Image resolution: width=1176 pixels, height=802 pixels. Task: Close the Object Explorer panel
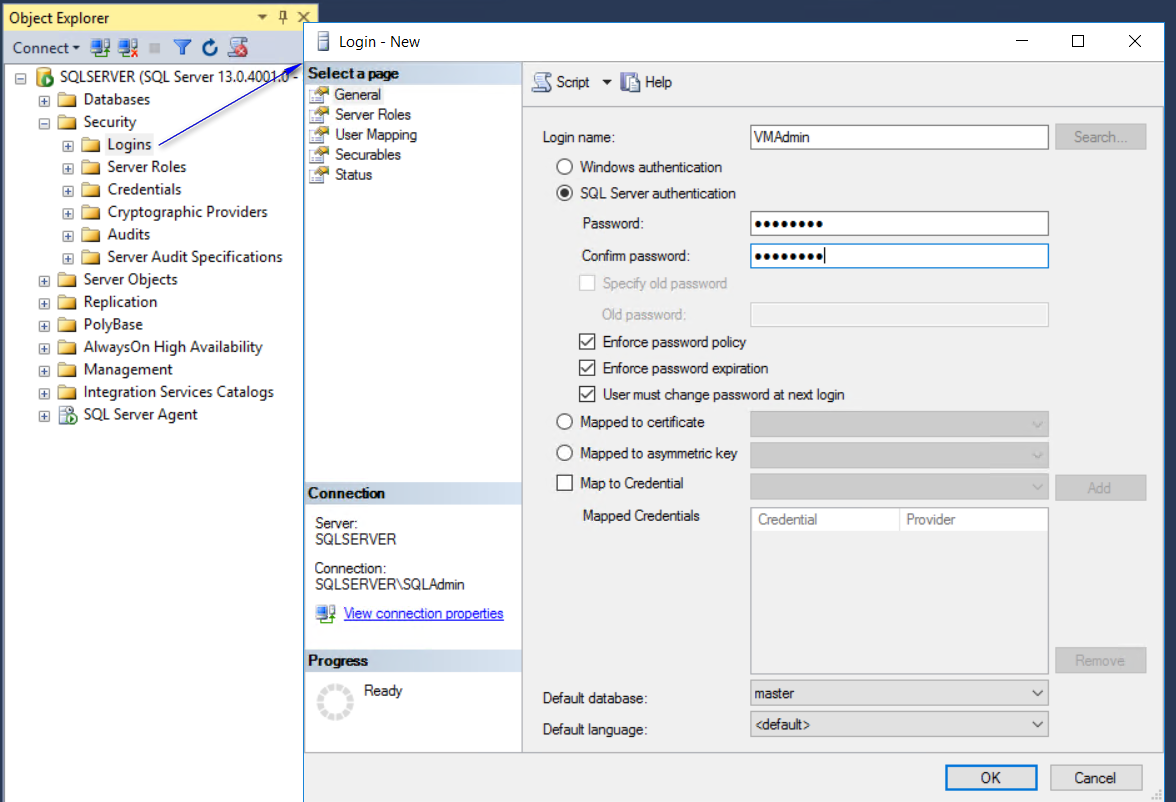[304, 17]
